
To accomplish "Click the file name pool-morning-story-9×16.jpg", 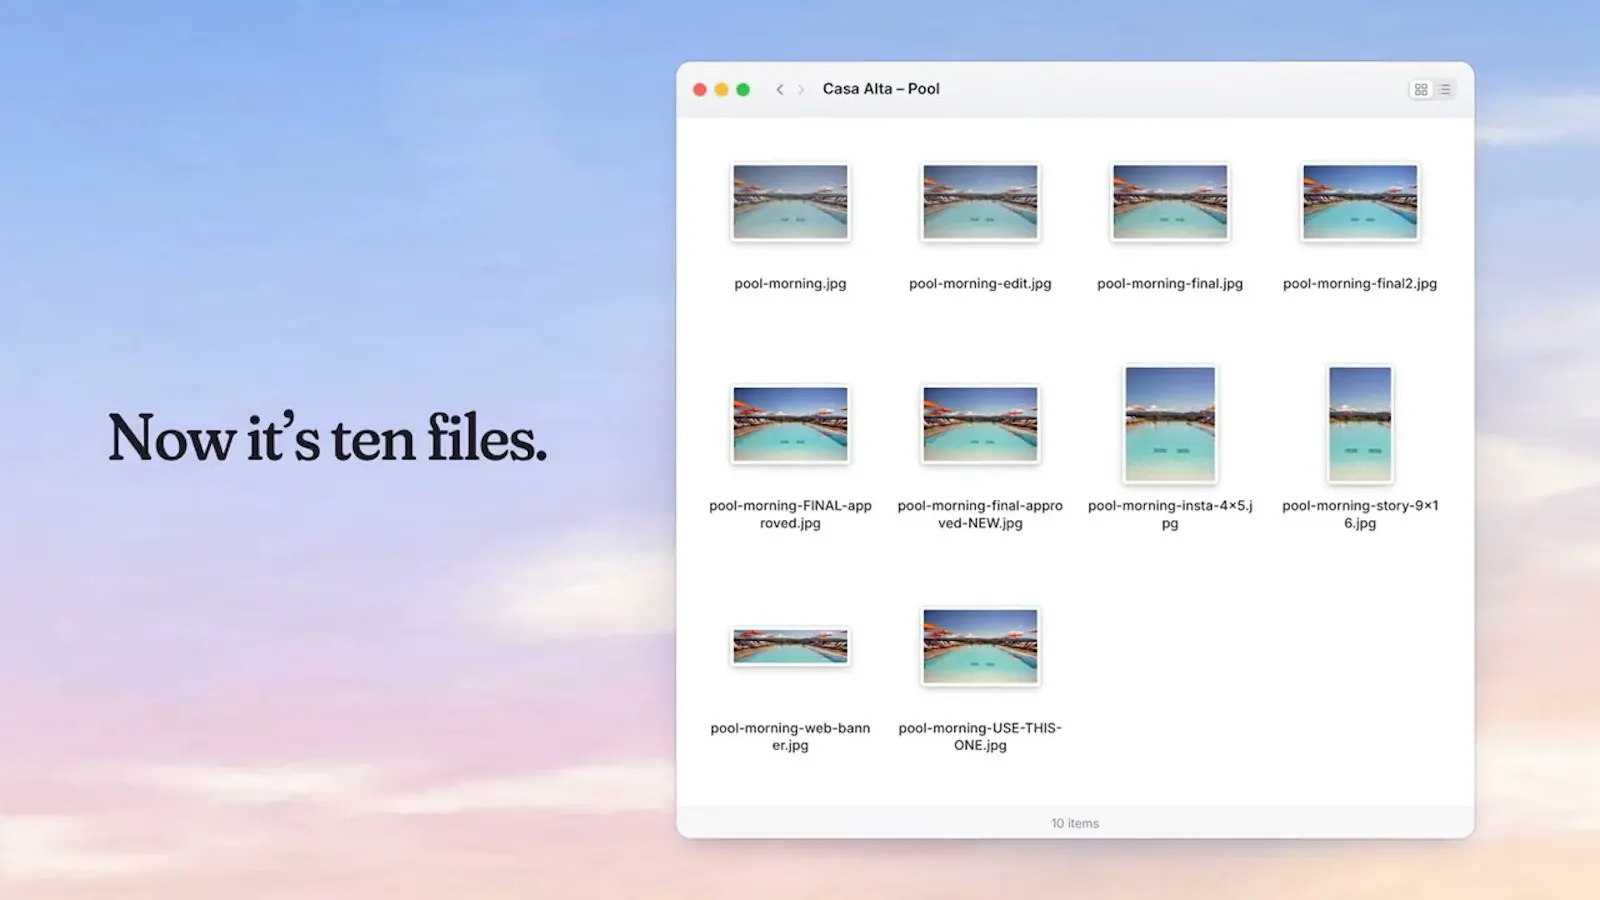I will (1360, 514).
